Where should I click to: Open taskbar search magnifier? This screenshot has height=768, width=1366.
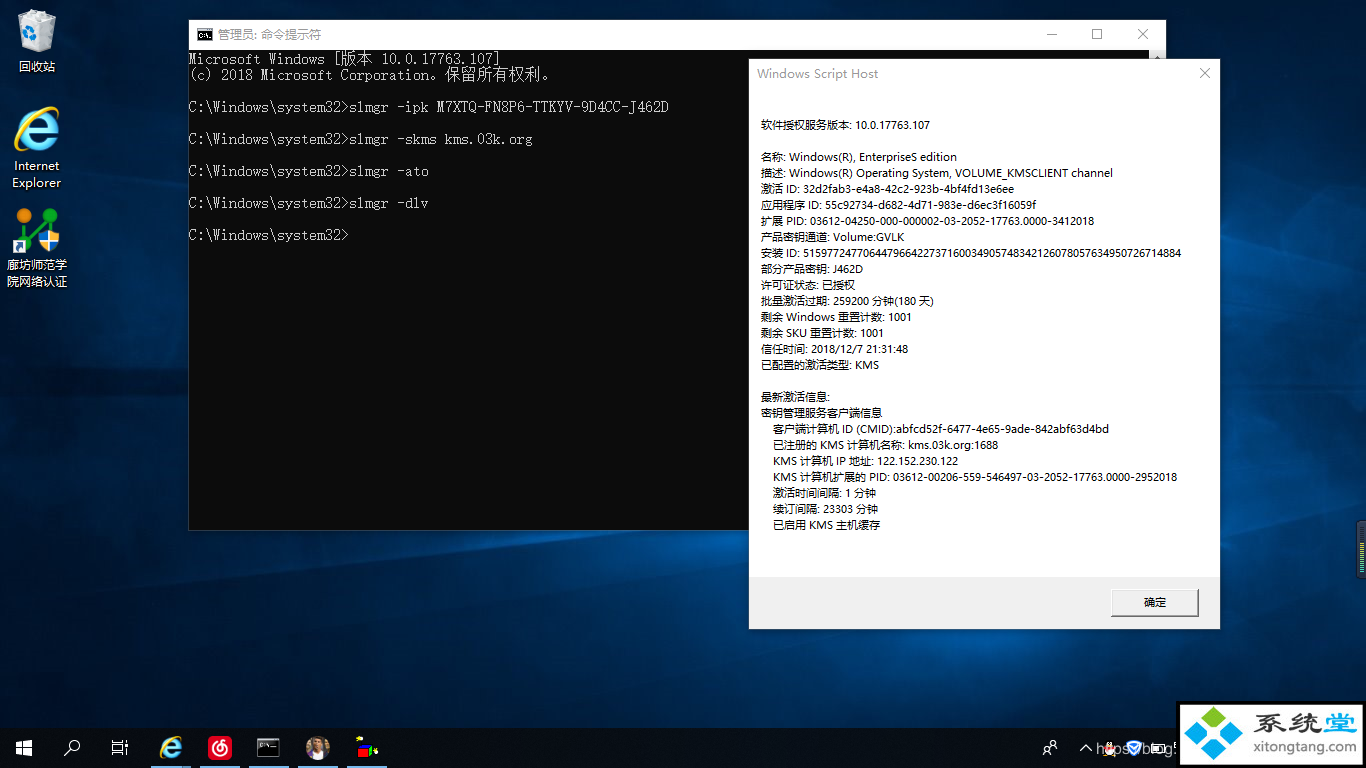(72, 747)
